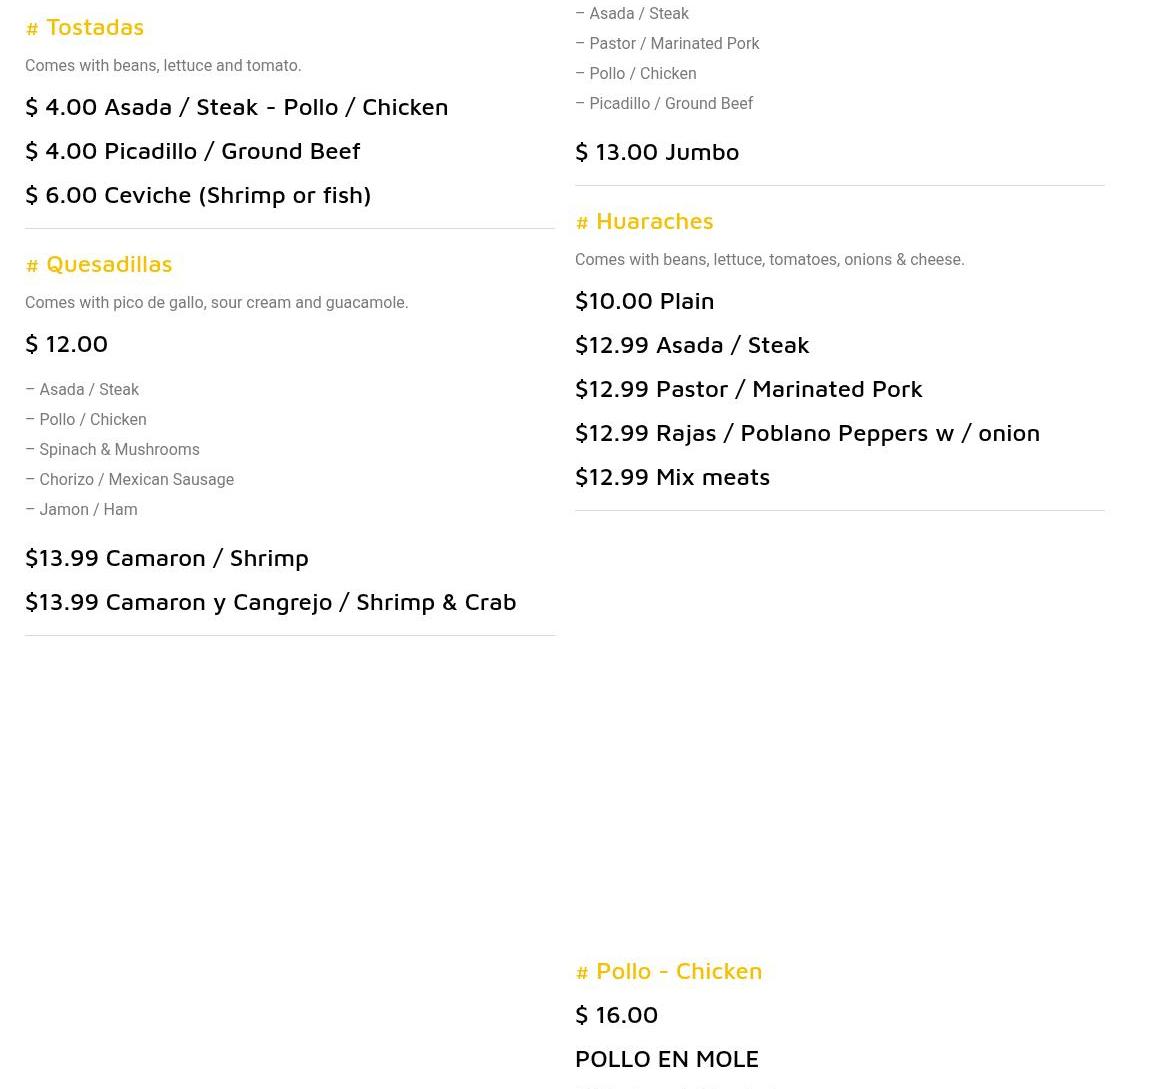
Task: Click the hash icon beside Huaraches
Action: [x=582, y=223]
